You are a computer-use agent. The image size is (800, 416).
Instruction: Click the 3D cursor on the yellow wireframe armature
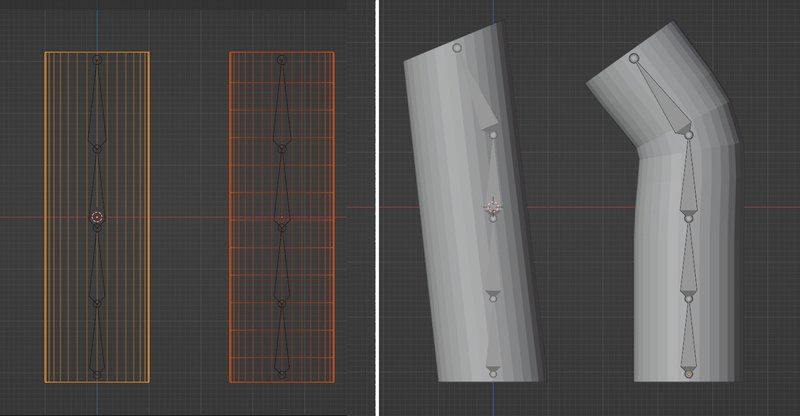97,217
